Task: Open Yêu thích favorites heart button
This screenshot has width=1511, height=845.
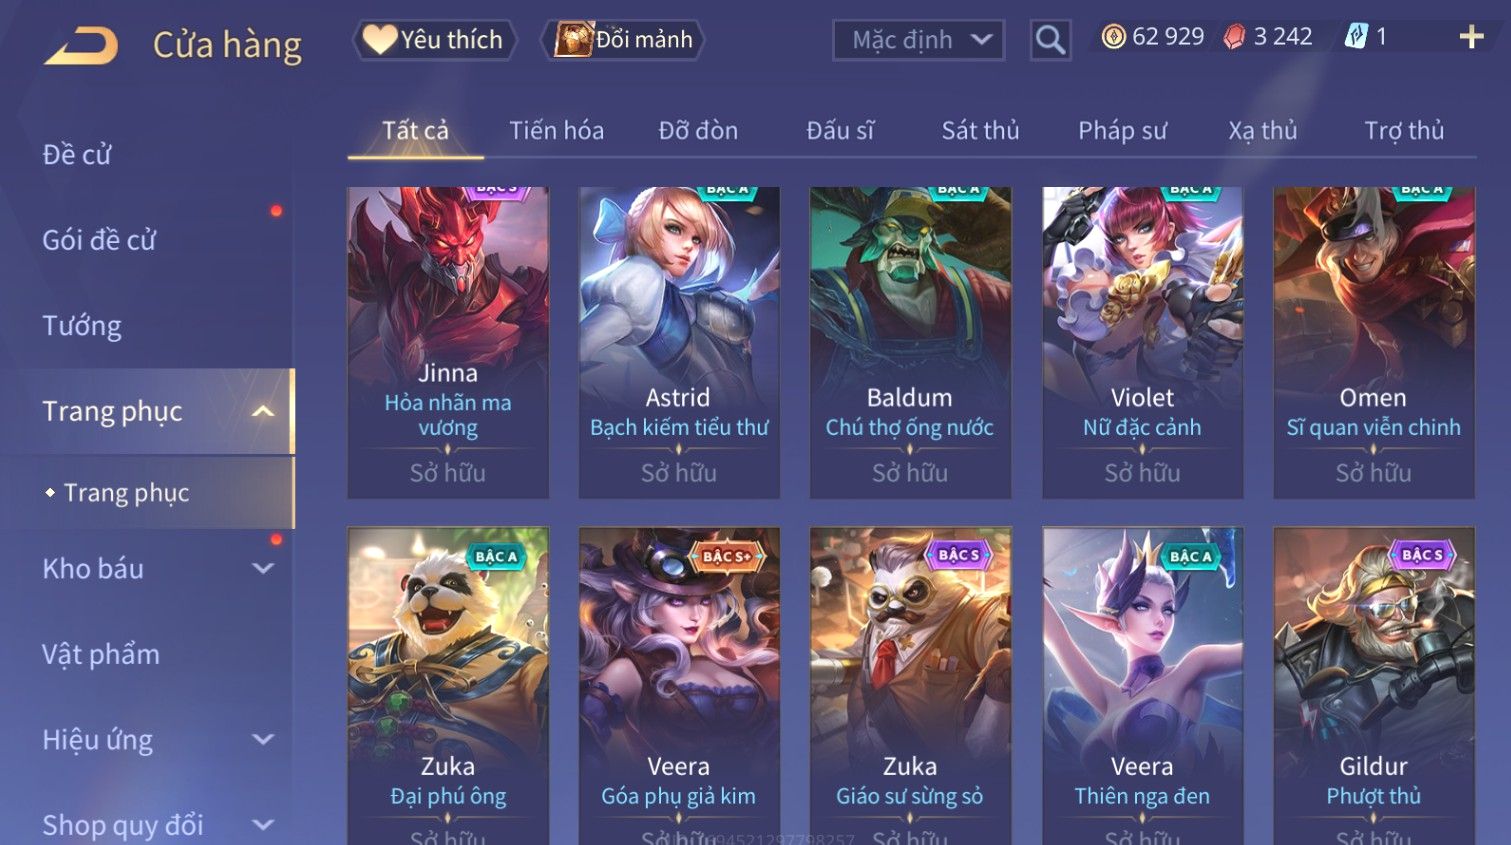Action: pos(434,40)
